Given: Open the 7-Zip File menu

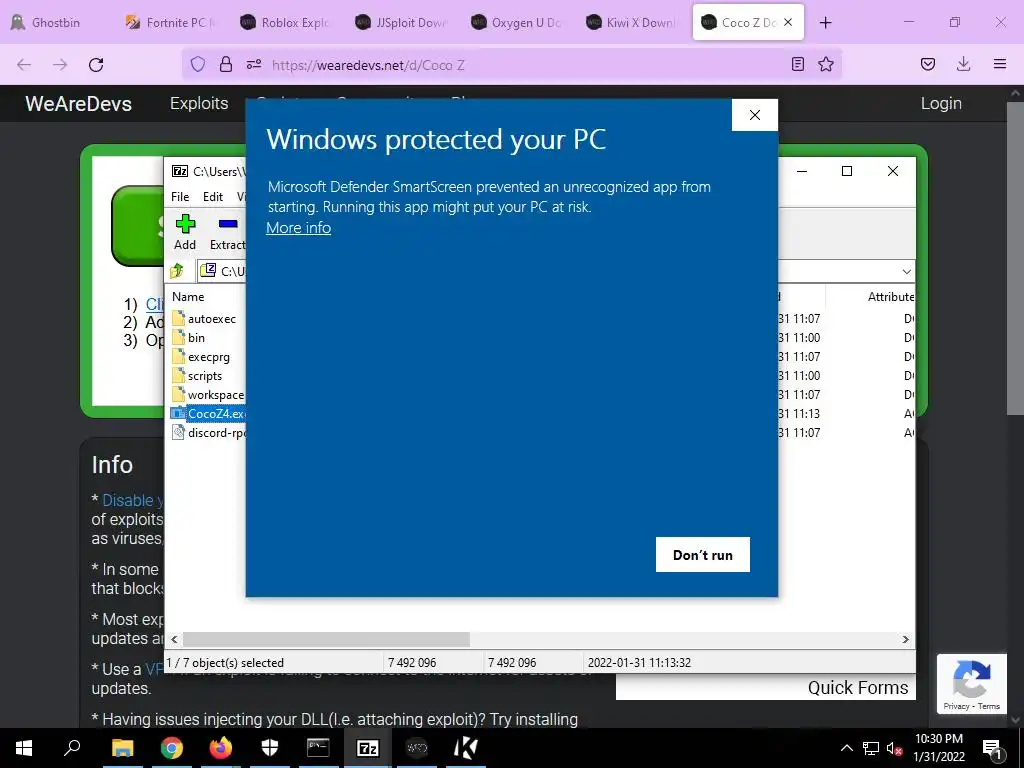Looking at the screenshot, I should click(x=180, y=197).
